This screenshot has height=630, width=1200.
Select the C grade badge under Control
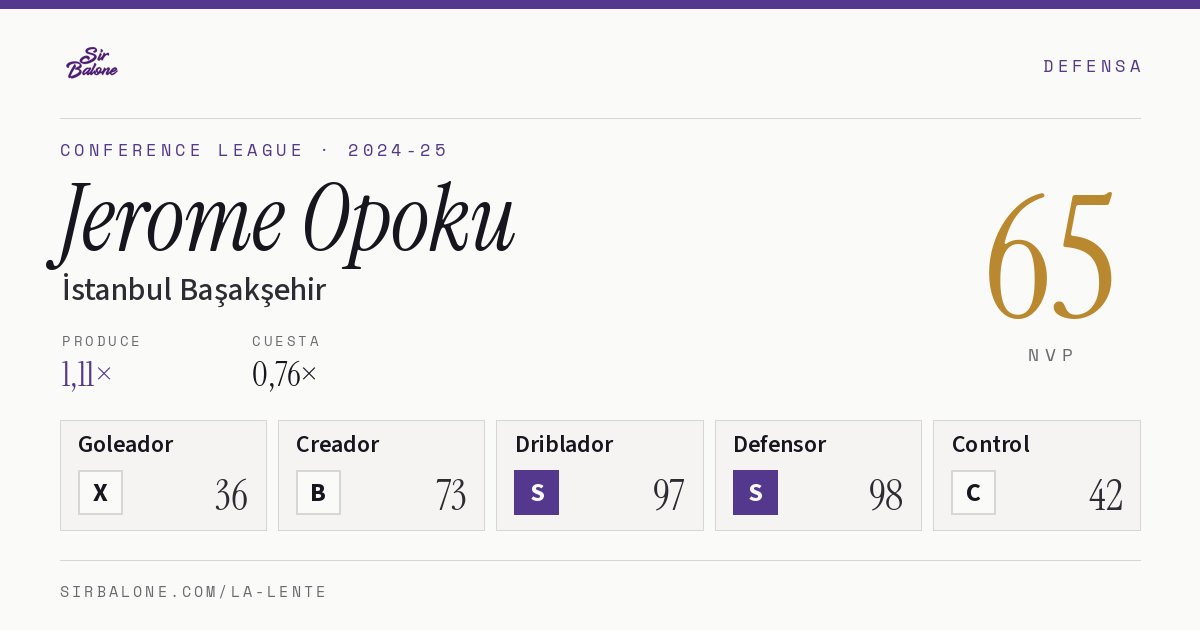pyautogui.click(x=973, y=492)
